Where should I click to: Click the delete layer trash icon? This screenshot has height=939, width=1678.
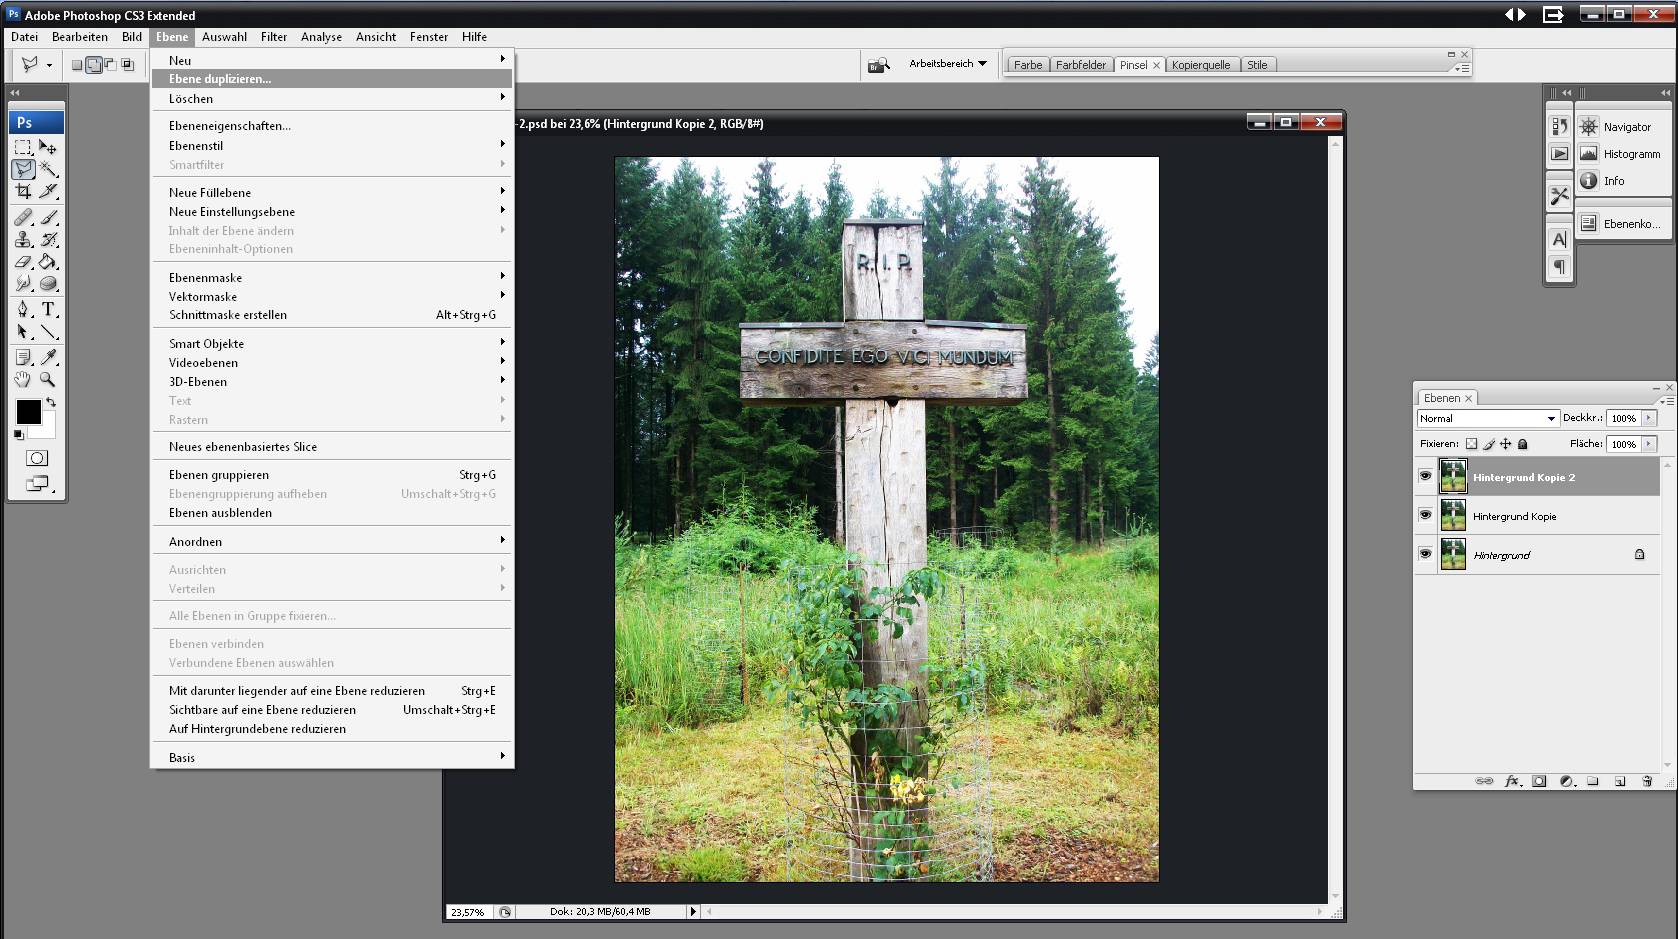(x=1647, y=781)
